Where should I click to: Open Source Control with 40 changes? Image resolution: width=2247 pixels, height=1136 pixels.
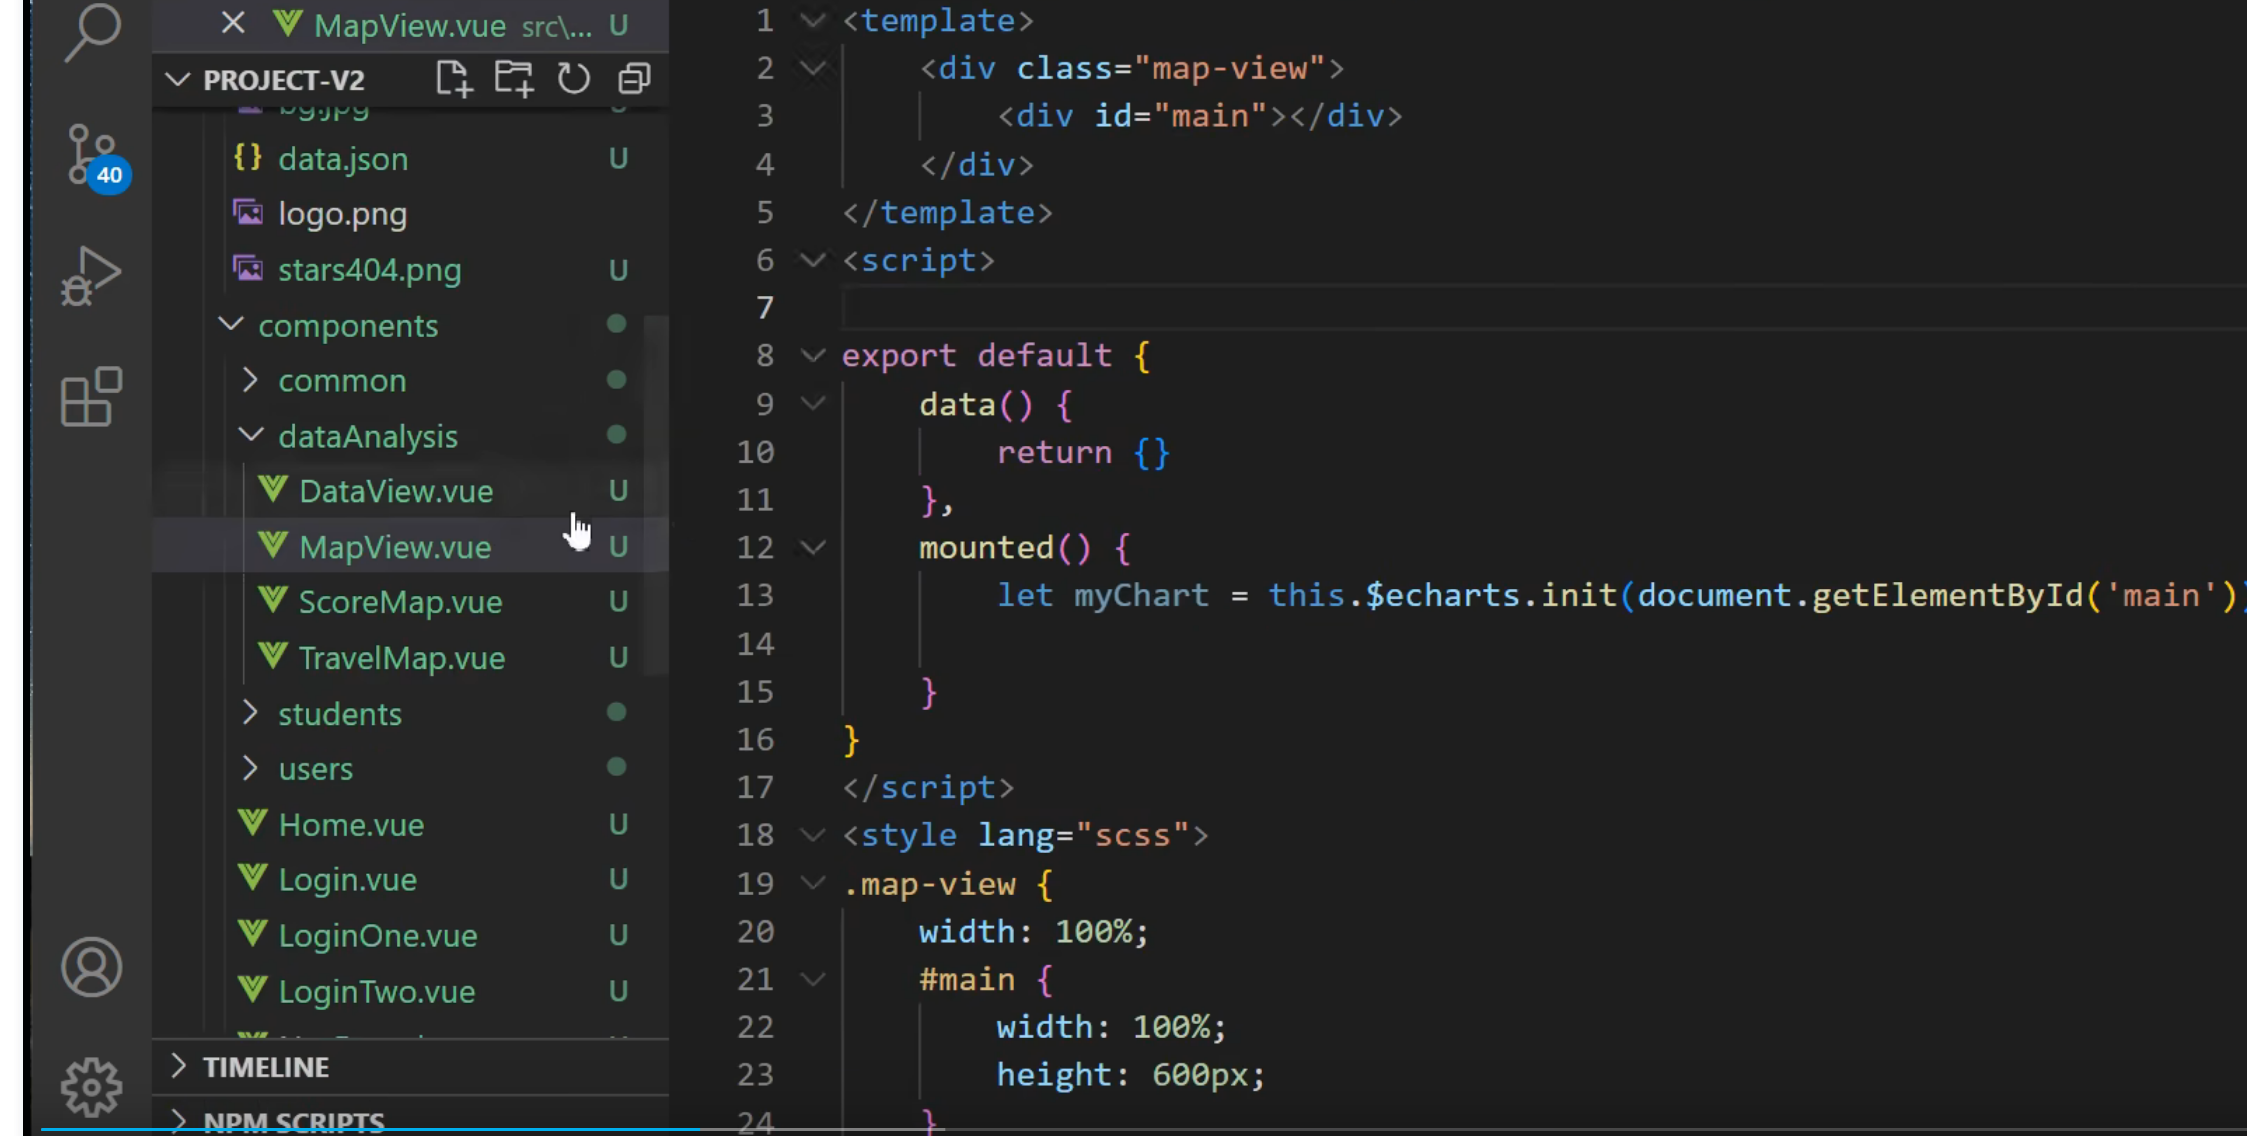click(x=92, y=156)
